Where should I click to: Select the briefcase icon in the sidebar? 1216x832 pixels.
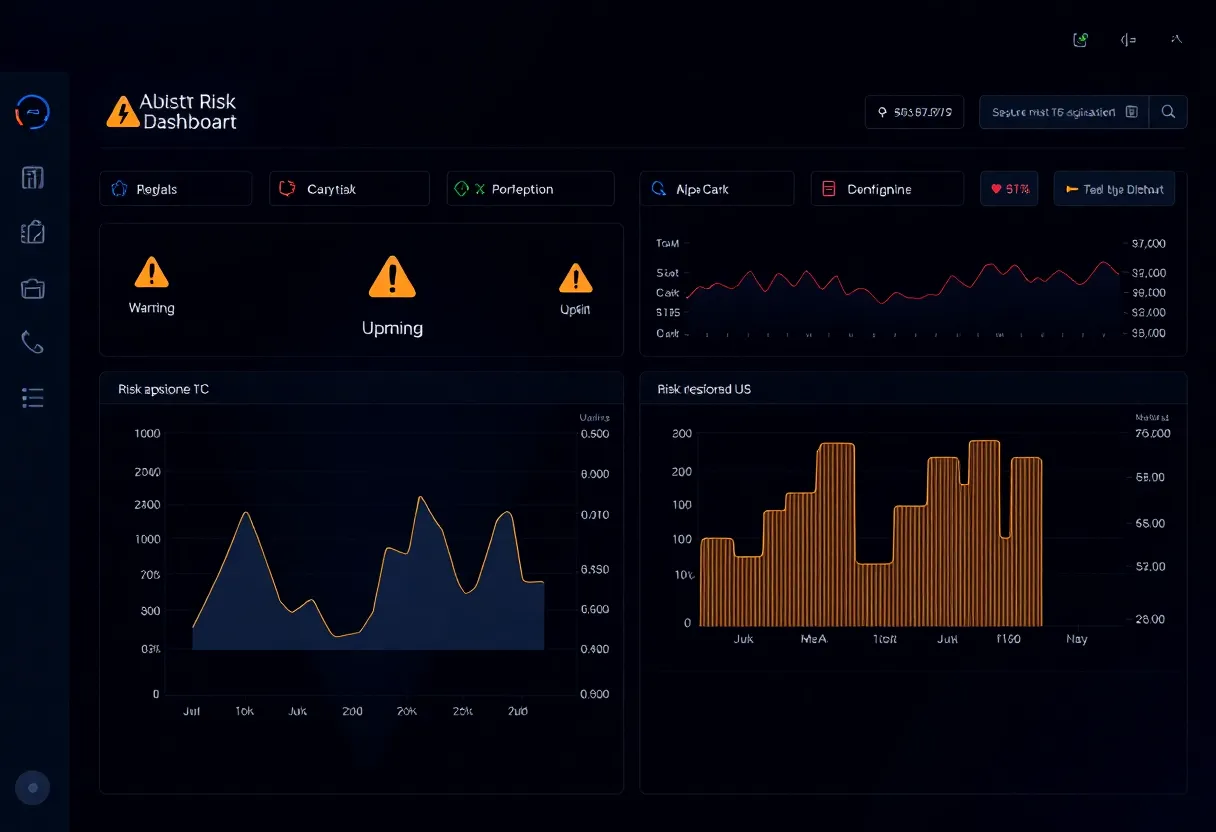32,288
